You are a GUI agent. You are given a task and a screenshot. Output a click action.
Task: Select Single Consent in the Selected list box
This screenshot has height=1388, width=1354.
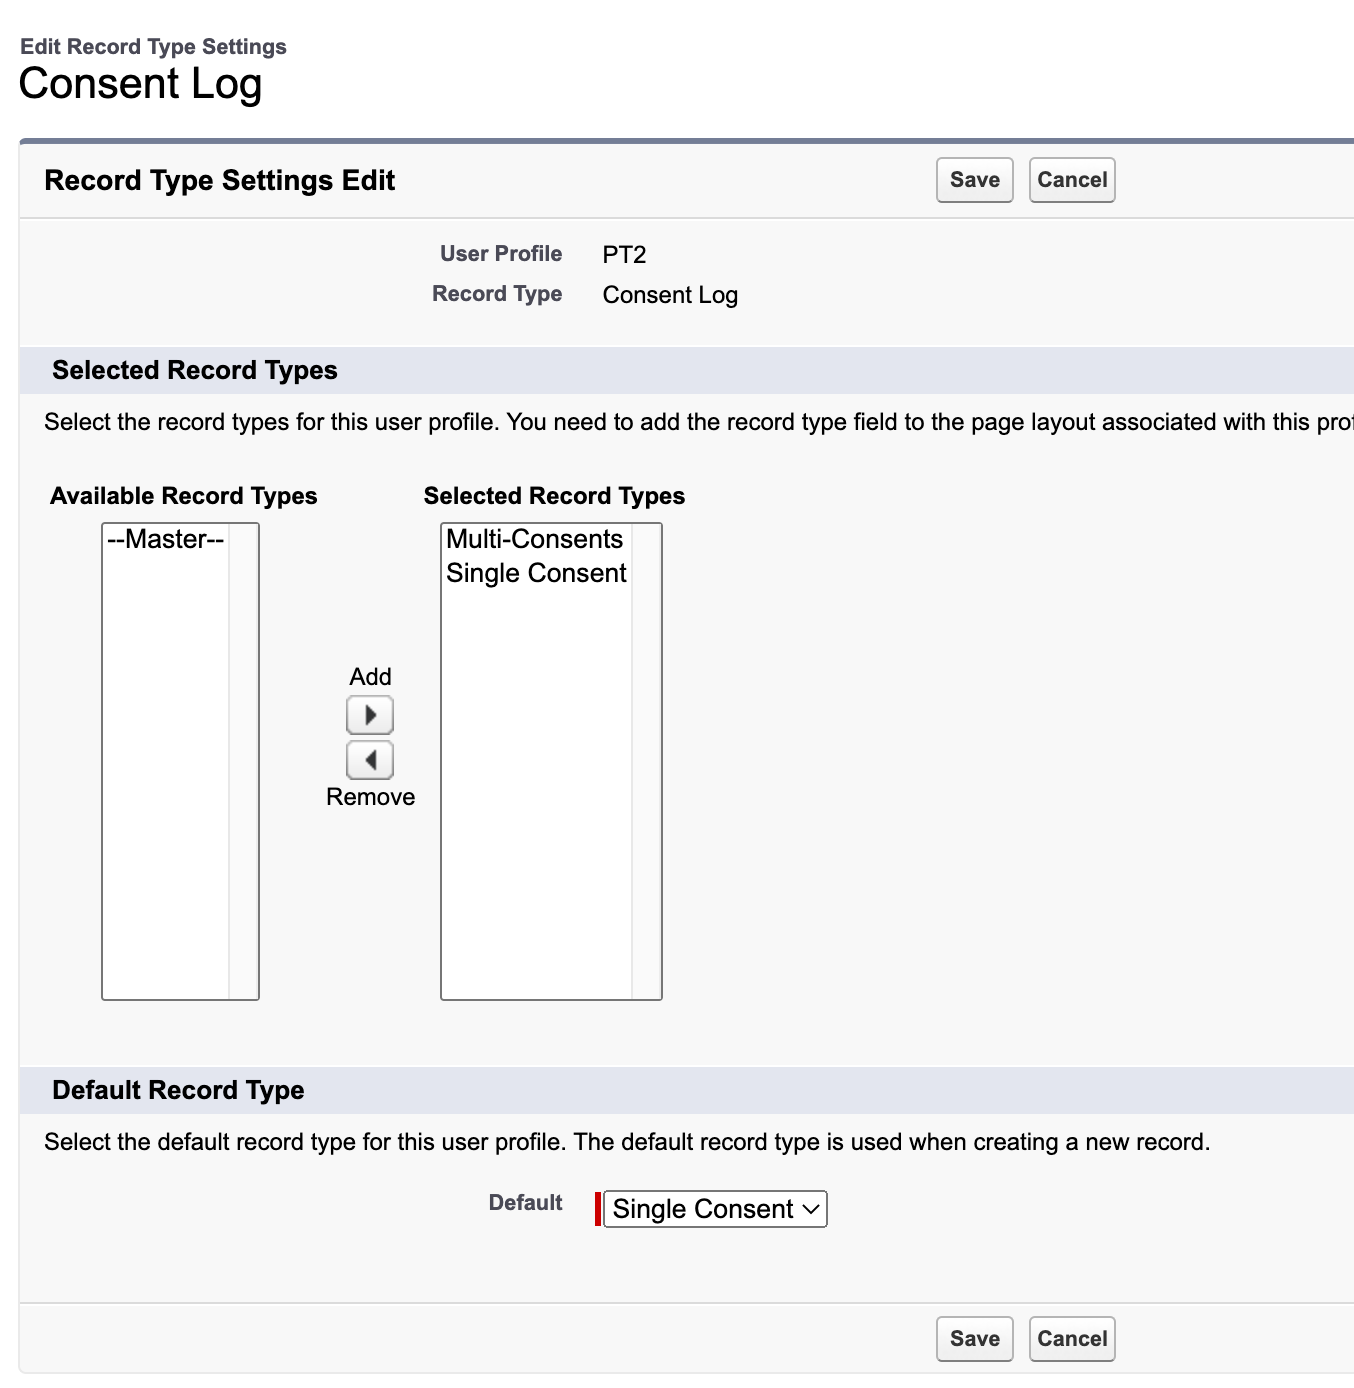(536, 574)
